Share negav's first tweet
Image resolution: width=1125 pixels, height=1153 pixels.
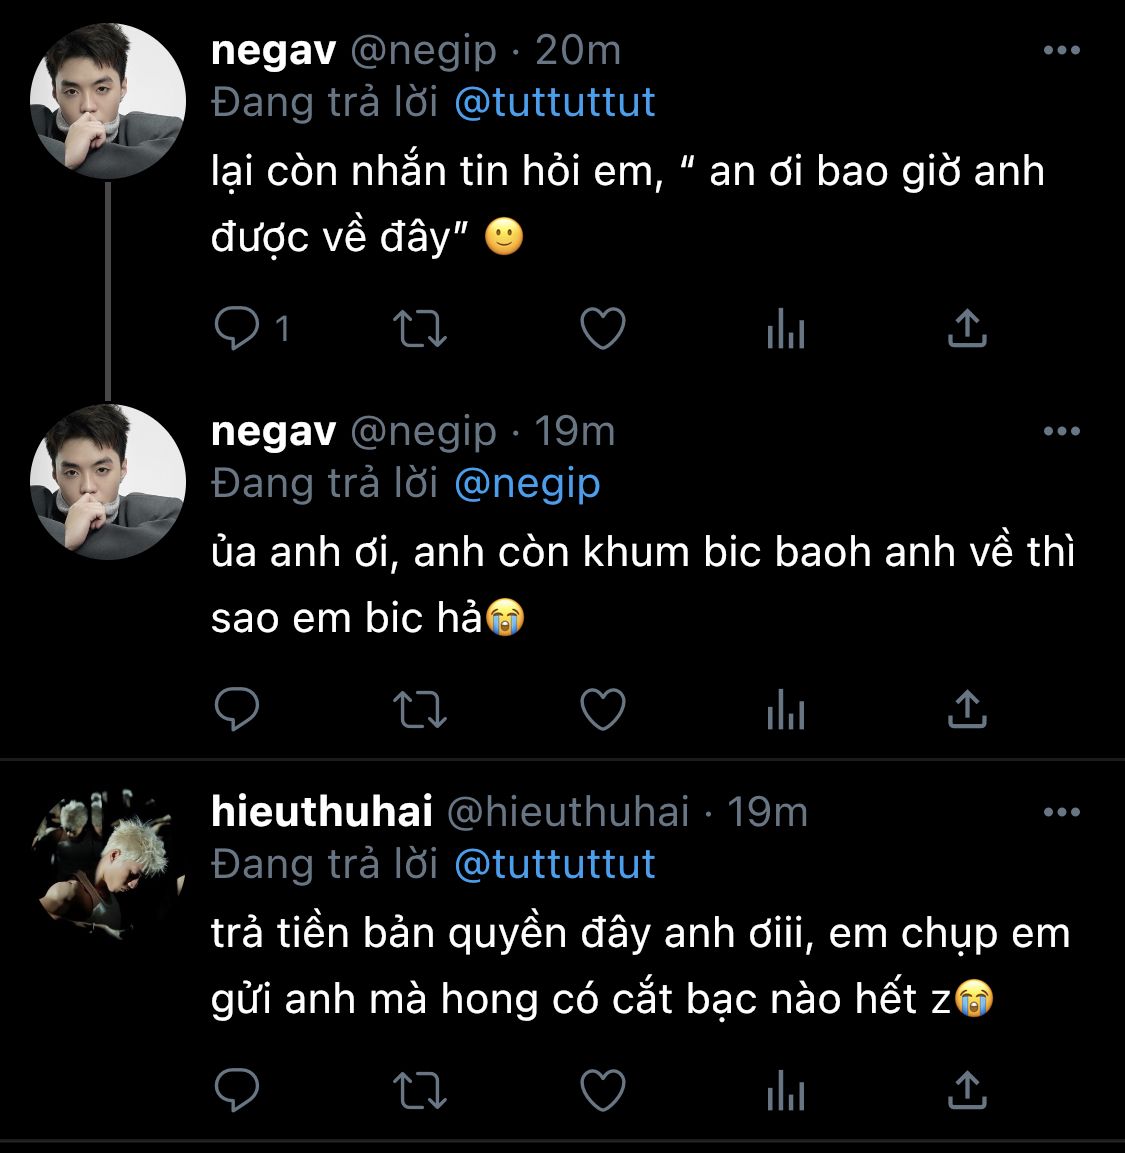[967, 329]
